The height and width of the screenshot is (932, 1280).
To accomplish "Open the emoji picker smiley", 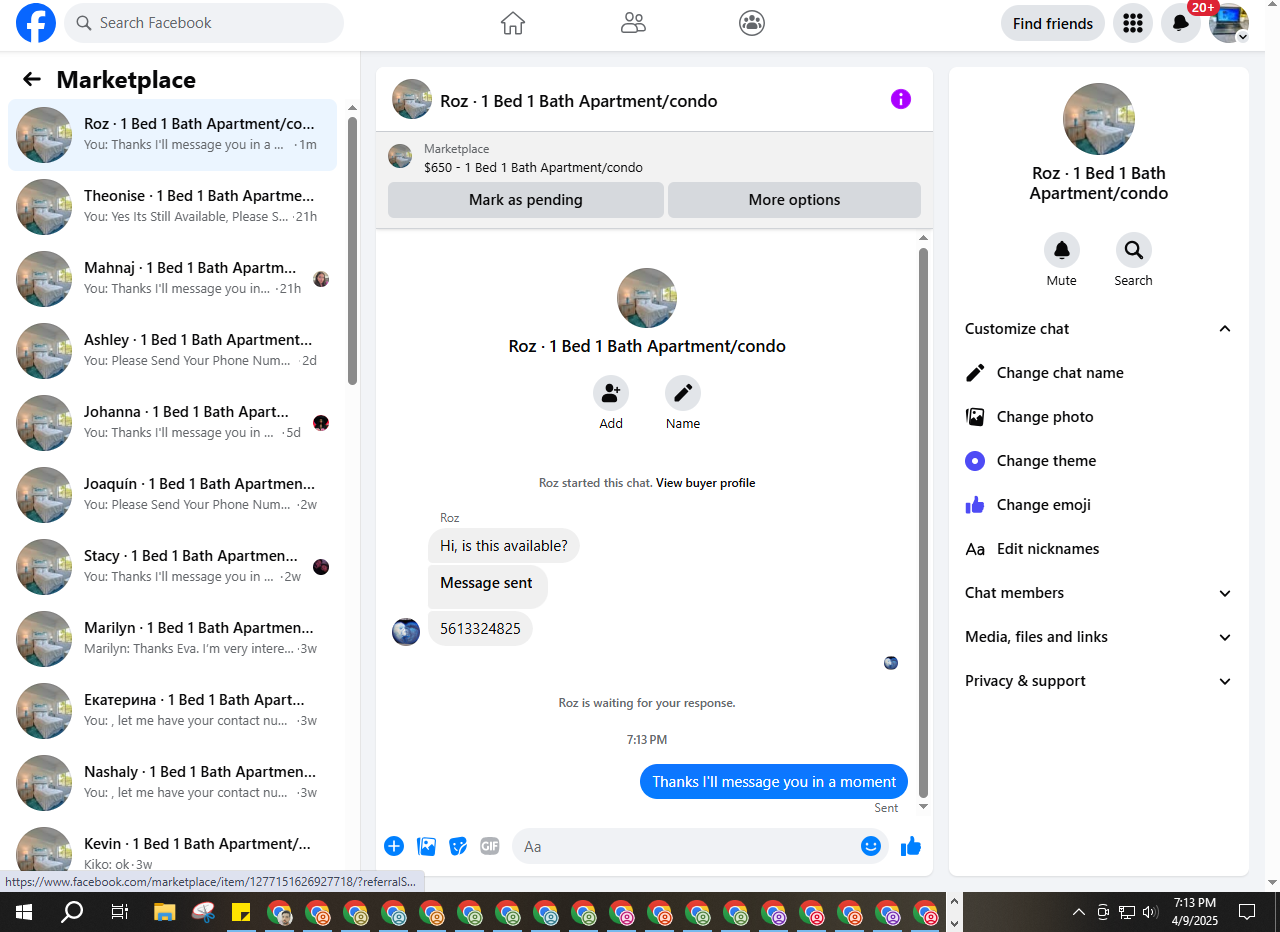I will click(871, 846).
